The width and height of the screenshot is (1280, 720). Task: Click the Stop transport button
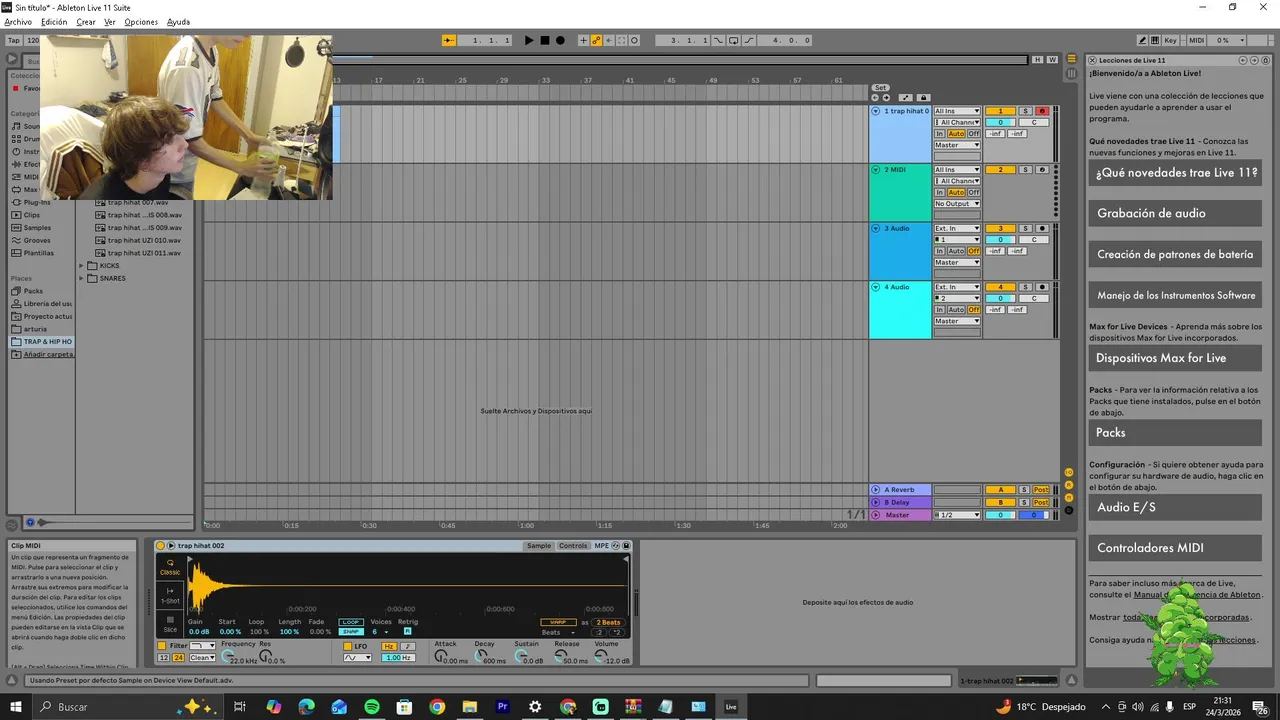[x=544, y=40]
